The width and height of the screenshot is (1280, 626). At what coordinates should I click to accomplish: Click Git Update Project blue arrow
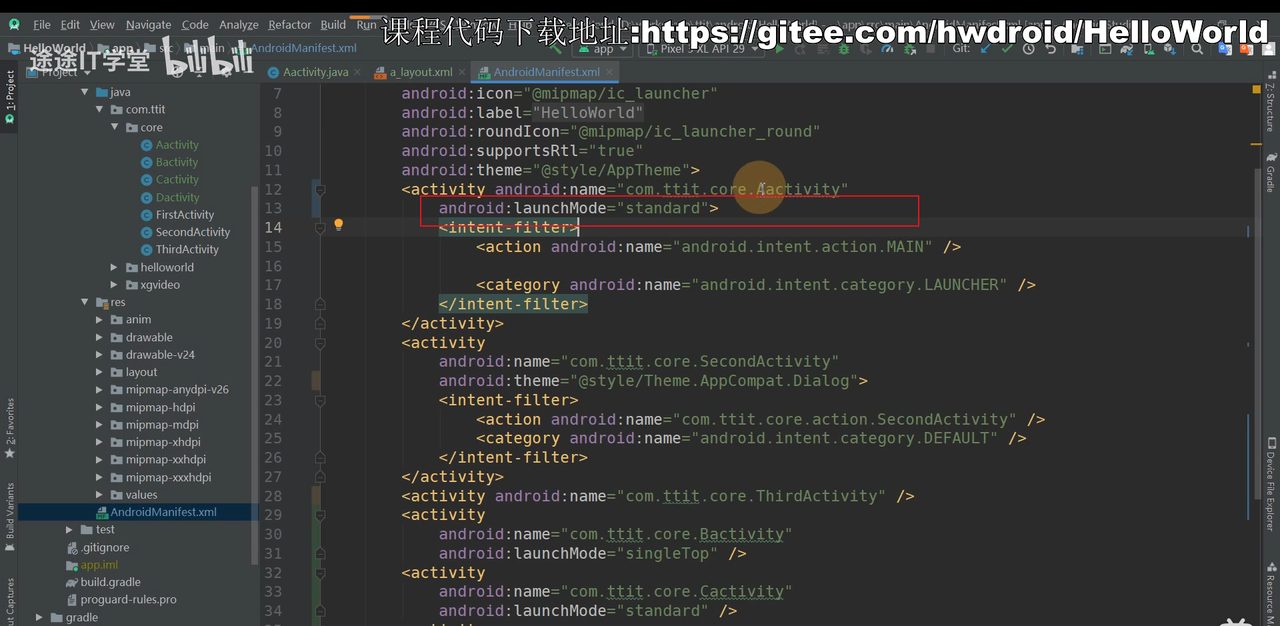click(x=985, y=49)
